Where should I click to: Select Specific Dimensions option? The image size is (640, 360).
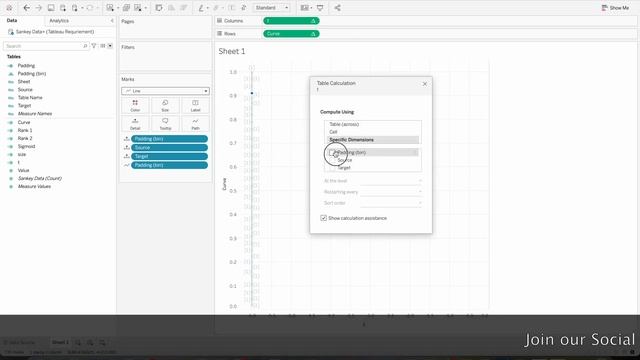372,140
